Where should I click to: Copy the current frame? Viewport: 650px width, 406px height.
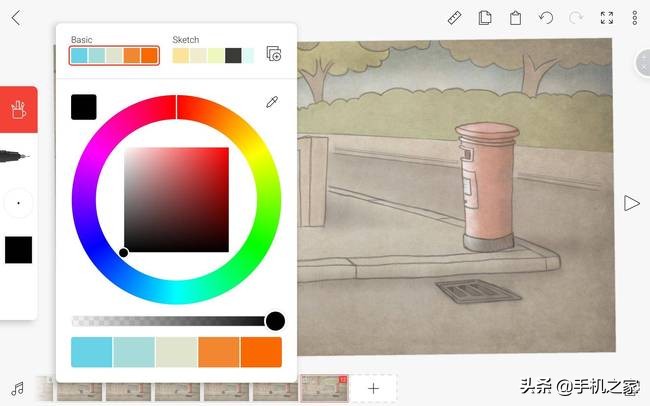485,18
